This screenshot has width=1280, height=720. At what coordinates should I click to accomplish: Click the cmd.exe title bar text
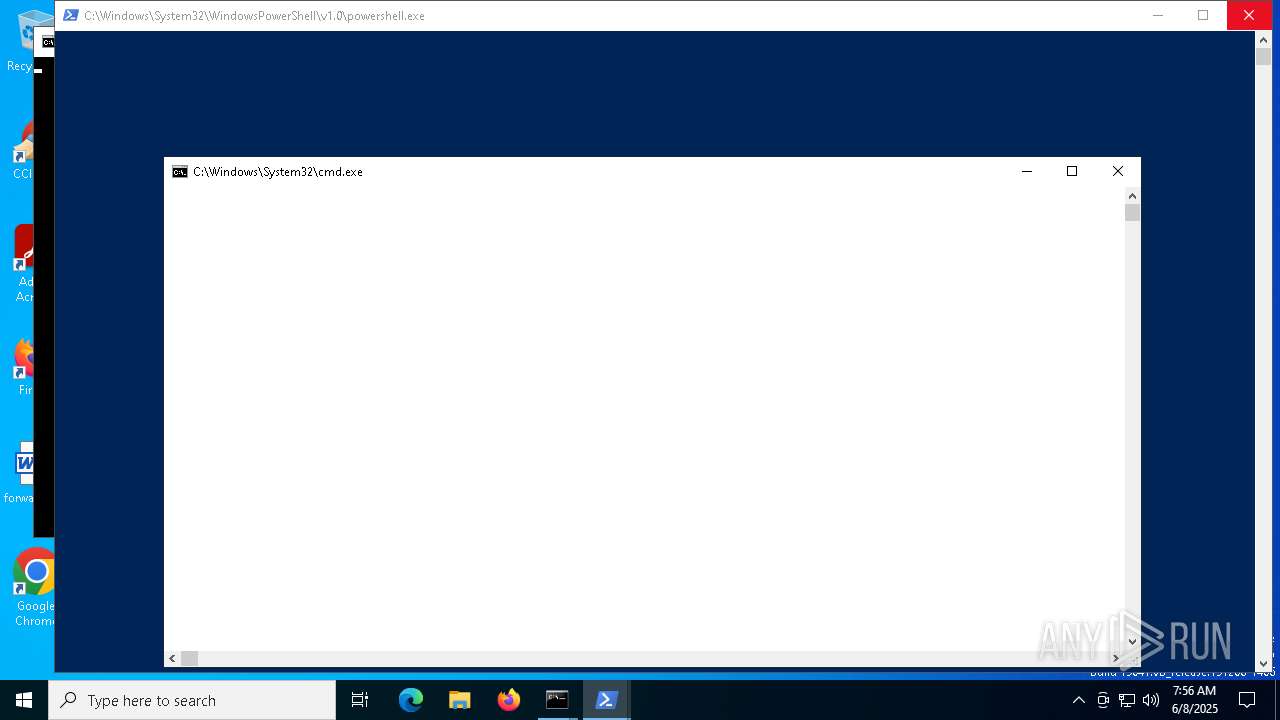pyautogui.click(x=278, y=172)
